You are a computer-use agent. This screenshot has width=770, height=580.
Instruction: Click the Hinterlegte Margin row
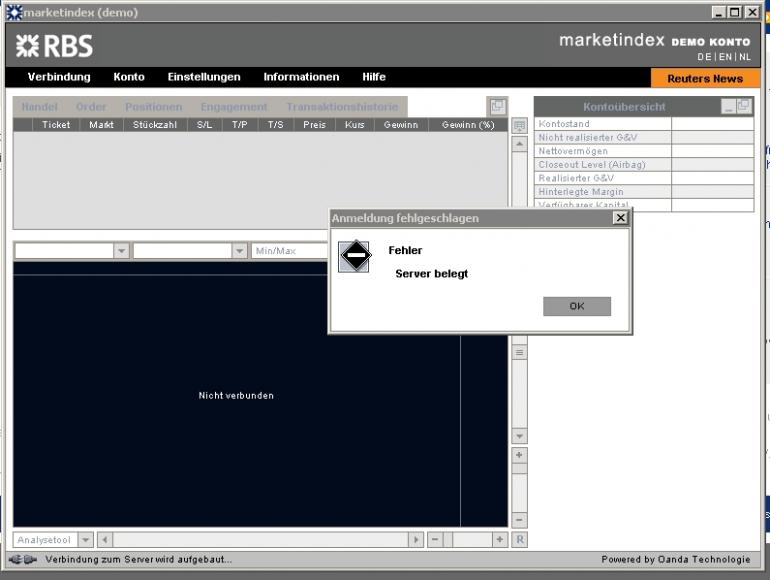pos(644,192)
